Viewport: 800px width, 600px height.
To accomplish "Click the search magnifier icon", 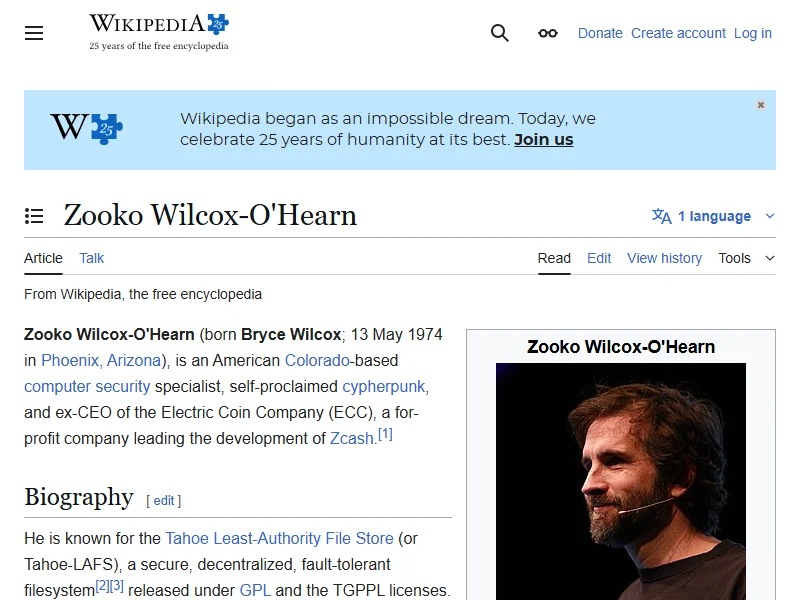I will click(499, 33).
